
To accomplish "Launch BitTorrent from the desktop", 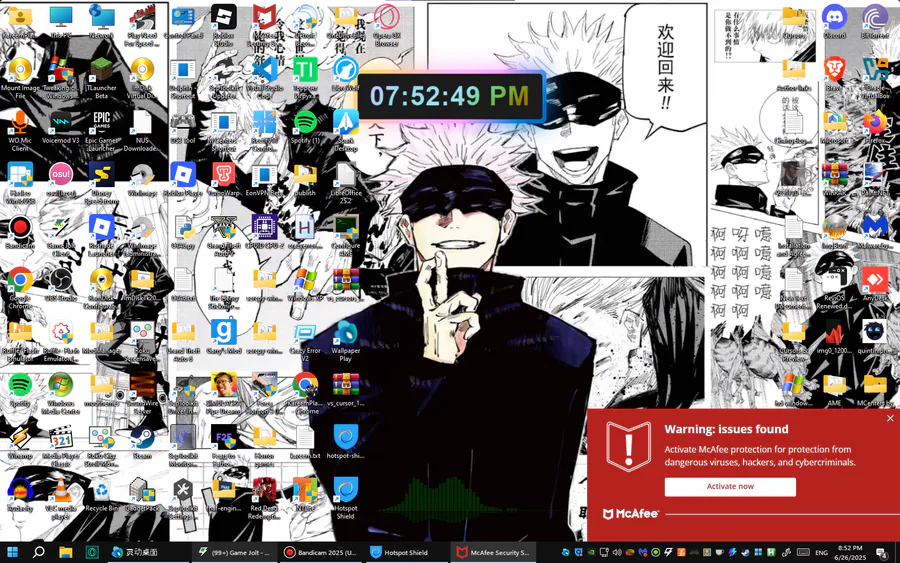I will click(x=875, y=22).
